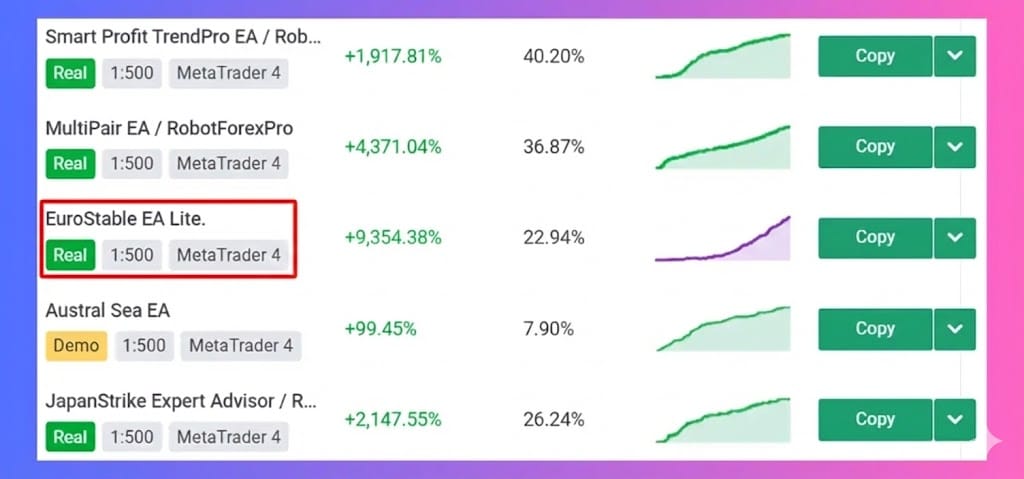
Task: Copy the Smart Profit TrendPro EA strategy
Action: [874, 57]
